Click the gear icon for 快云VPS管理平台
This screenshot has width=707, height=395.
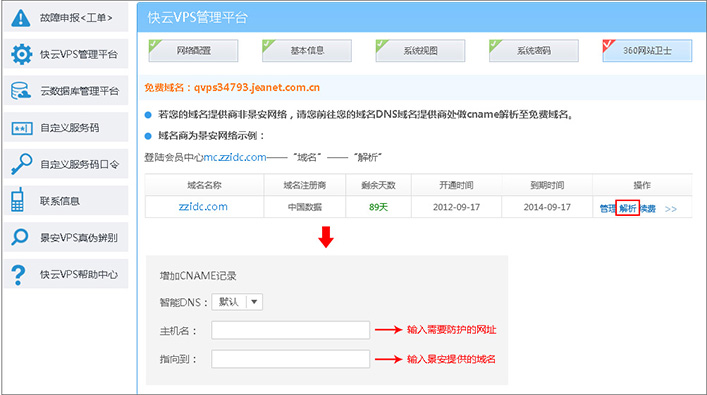pyautogui.click(x=21, y=54)
